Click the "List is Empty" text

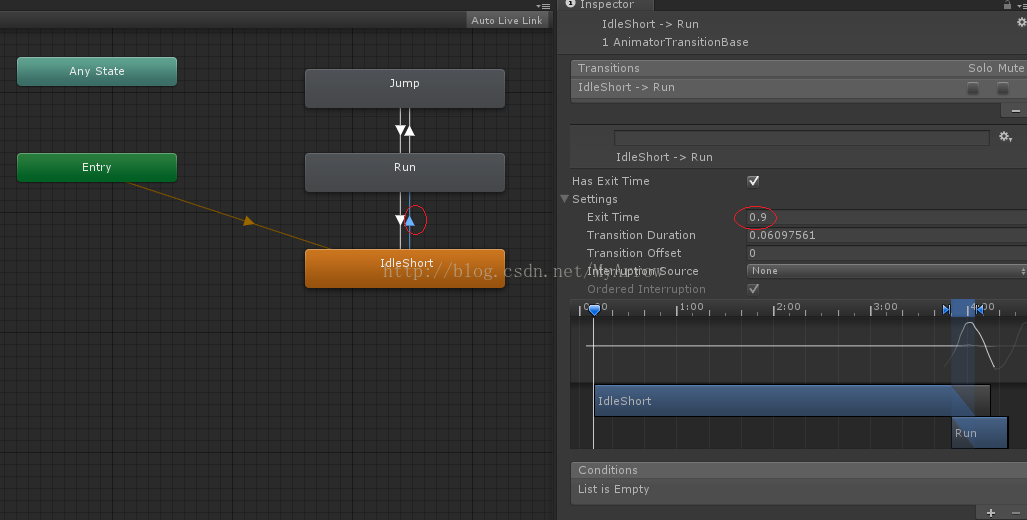pyautogui.click(x=614, y=489)
